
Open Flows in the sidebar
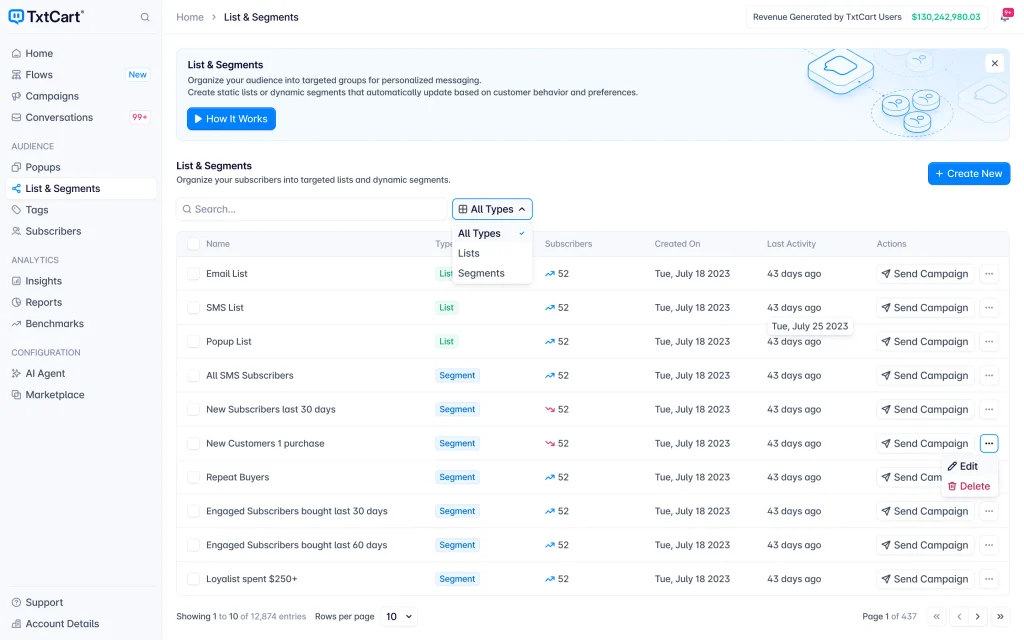[81, 74]
